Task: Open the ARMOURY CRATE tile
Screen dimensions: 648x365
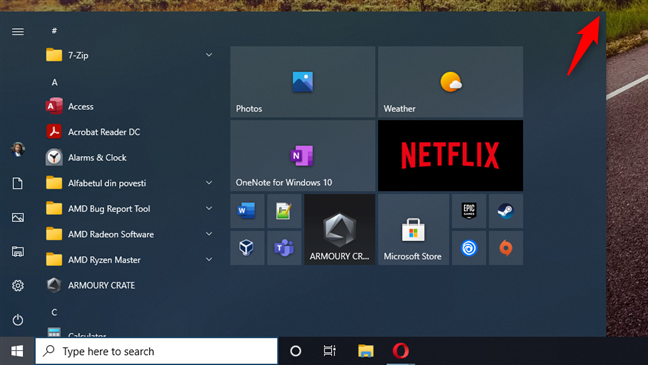Action: click(340, 229)
